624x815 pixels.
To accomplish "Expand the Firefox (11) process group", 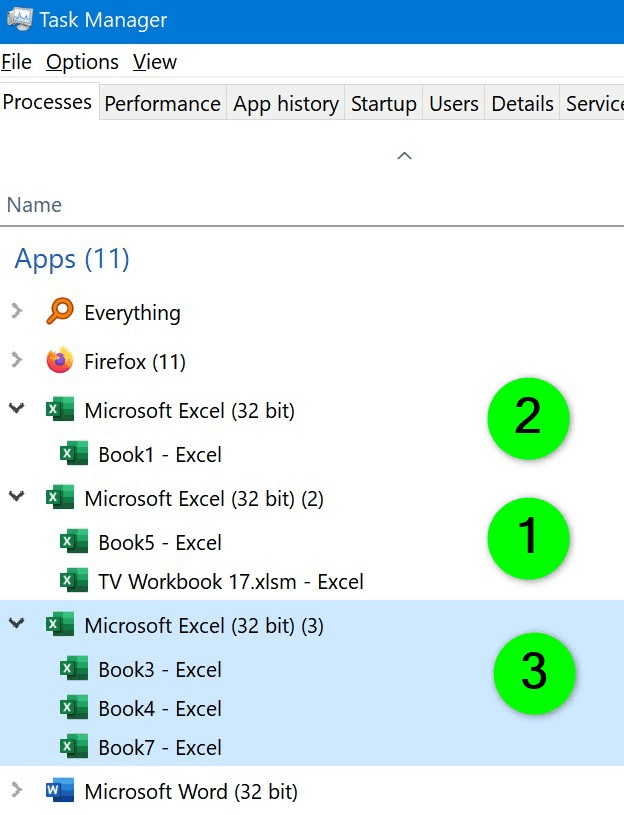I will pyautogui.click(x=17, y=360).
